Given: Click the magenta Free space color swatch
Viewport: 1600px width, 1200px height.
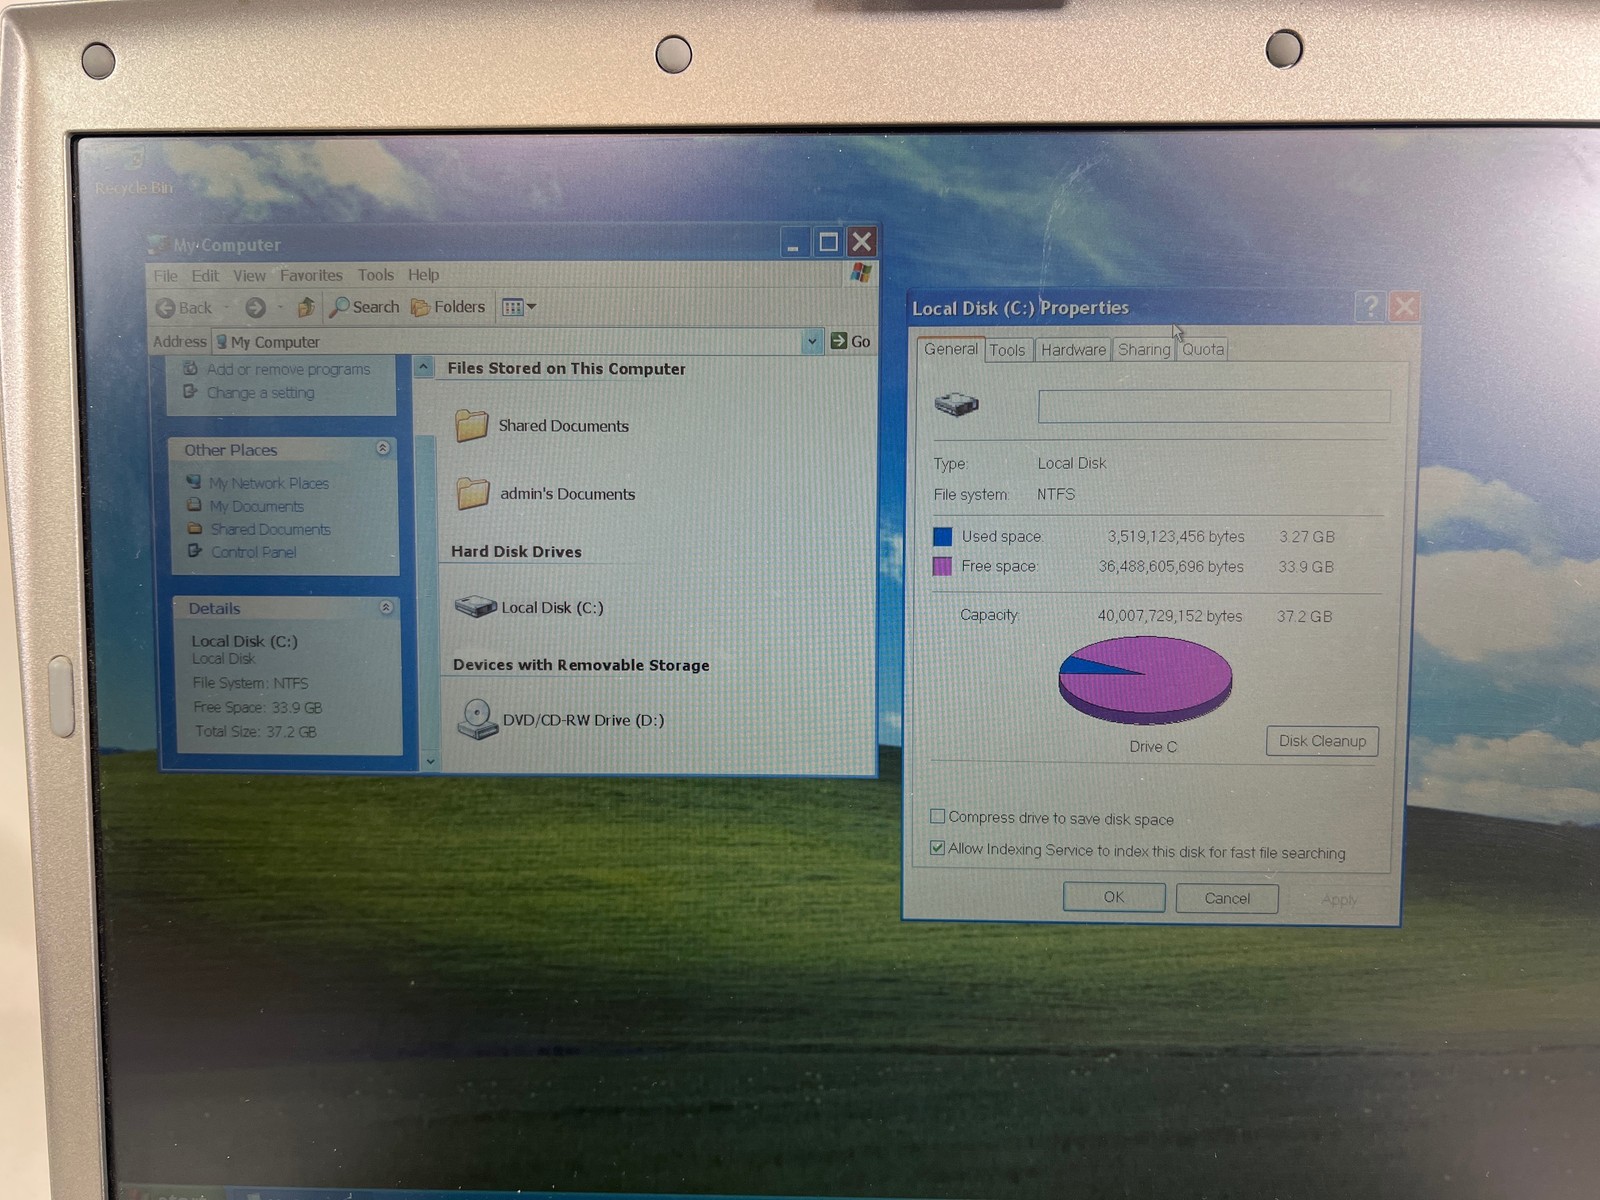Looking at the screenshot, I should 942,566.
